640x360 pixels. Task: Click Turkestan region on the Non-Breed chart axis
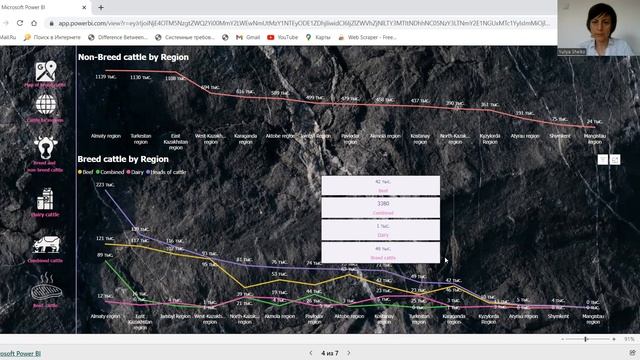[x=141, y=139]
